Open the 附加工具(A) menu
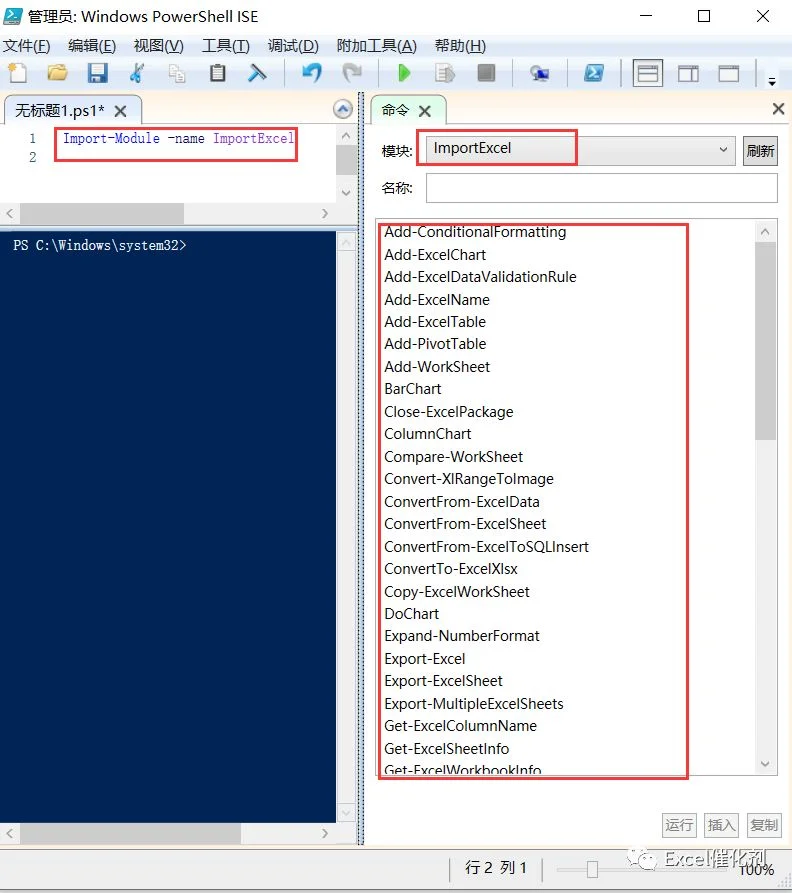 point(376,46)
